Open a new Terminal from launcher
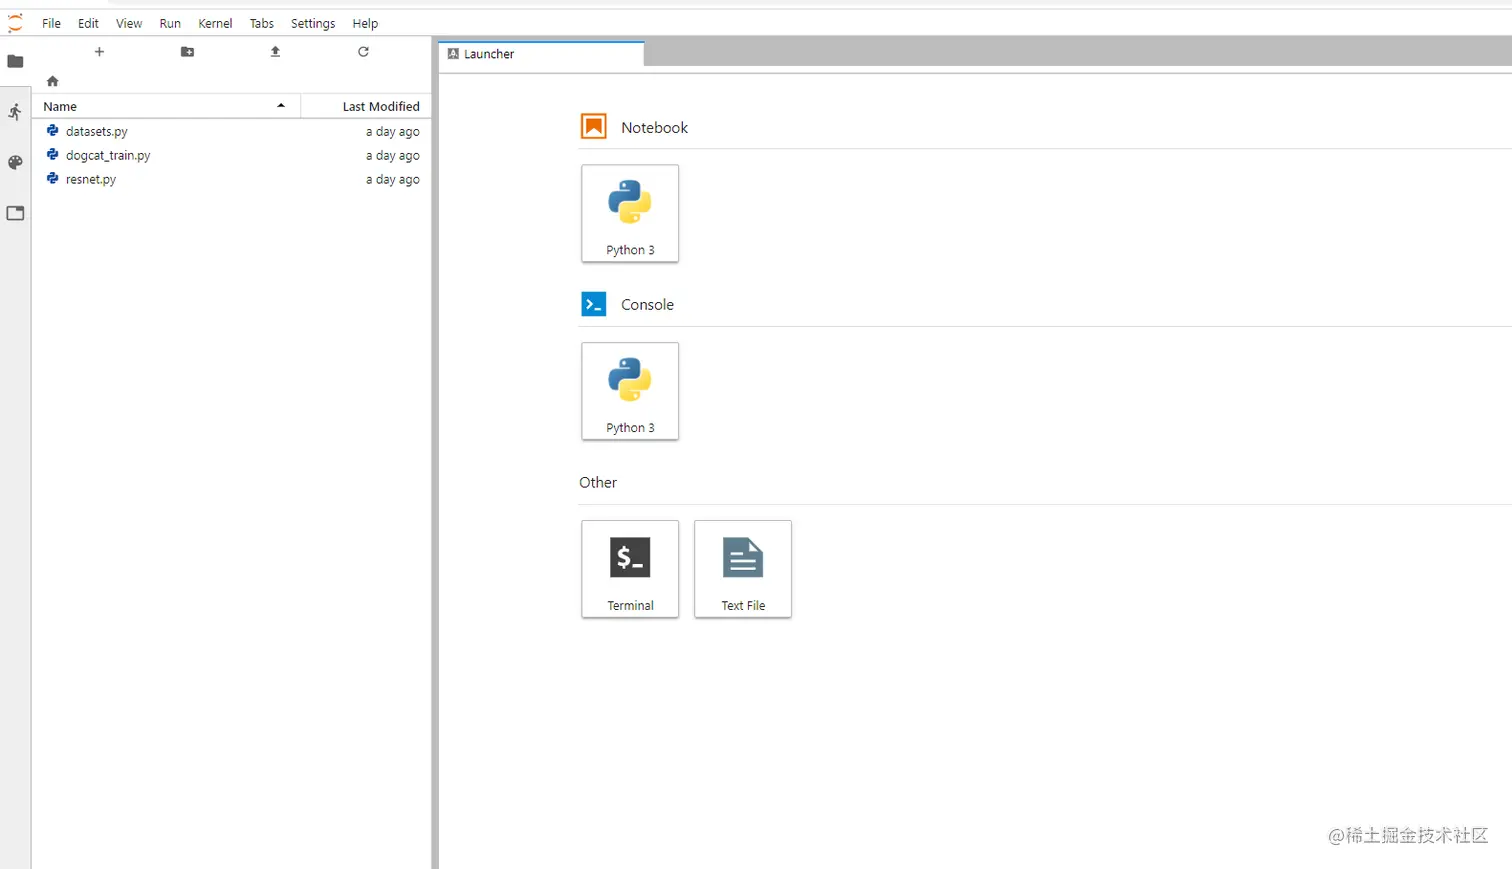Screen dimensions: 1512x869 point(630,569)
